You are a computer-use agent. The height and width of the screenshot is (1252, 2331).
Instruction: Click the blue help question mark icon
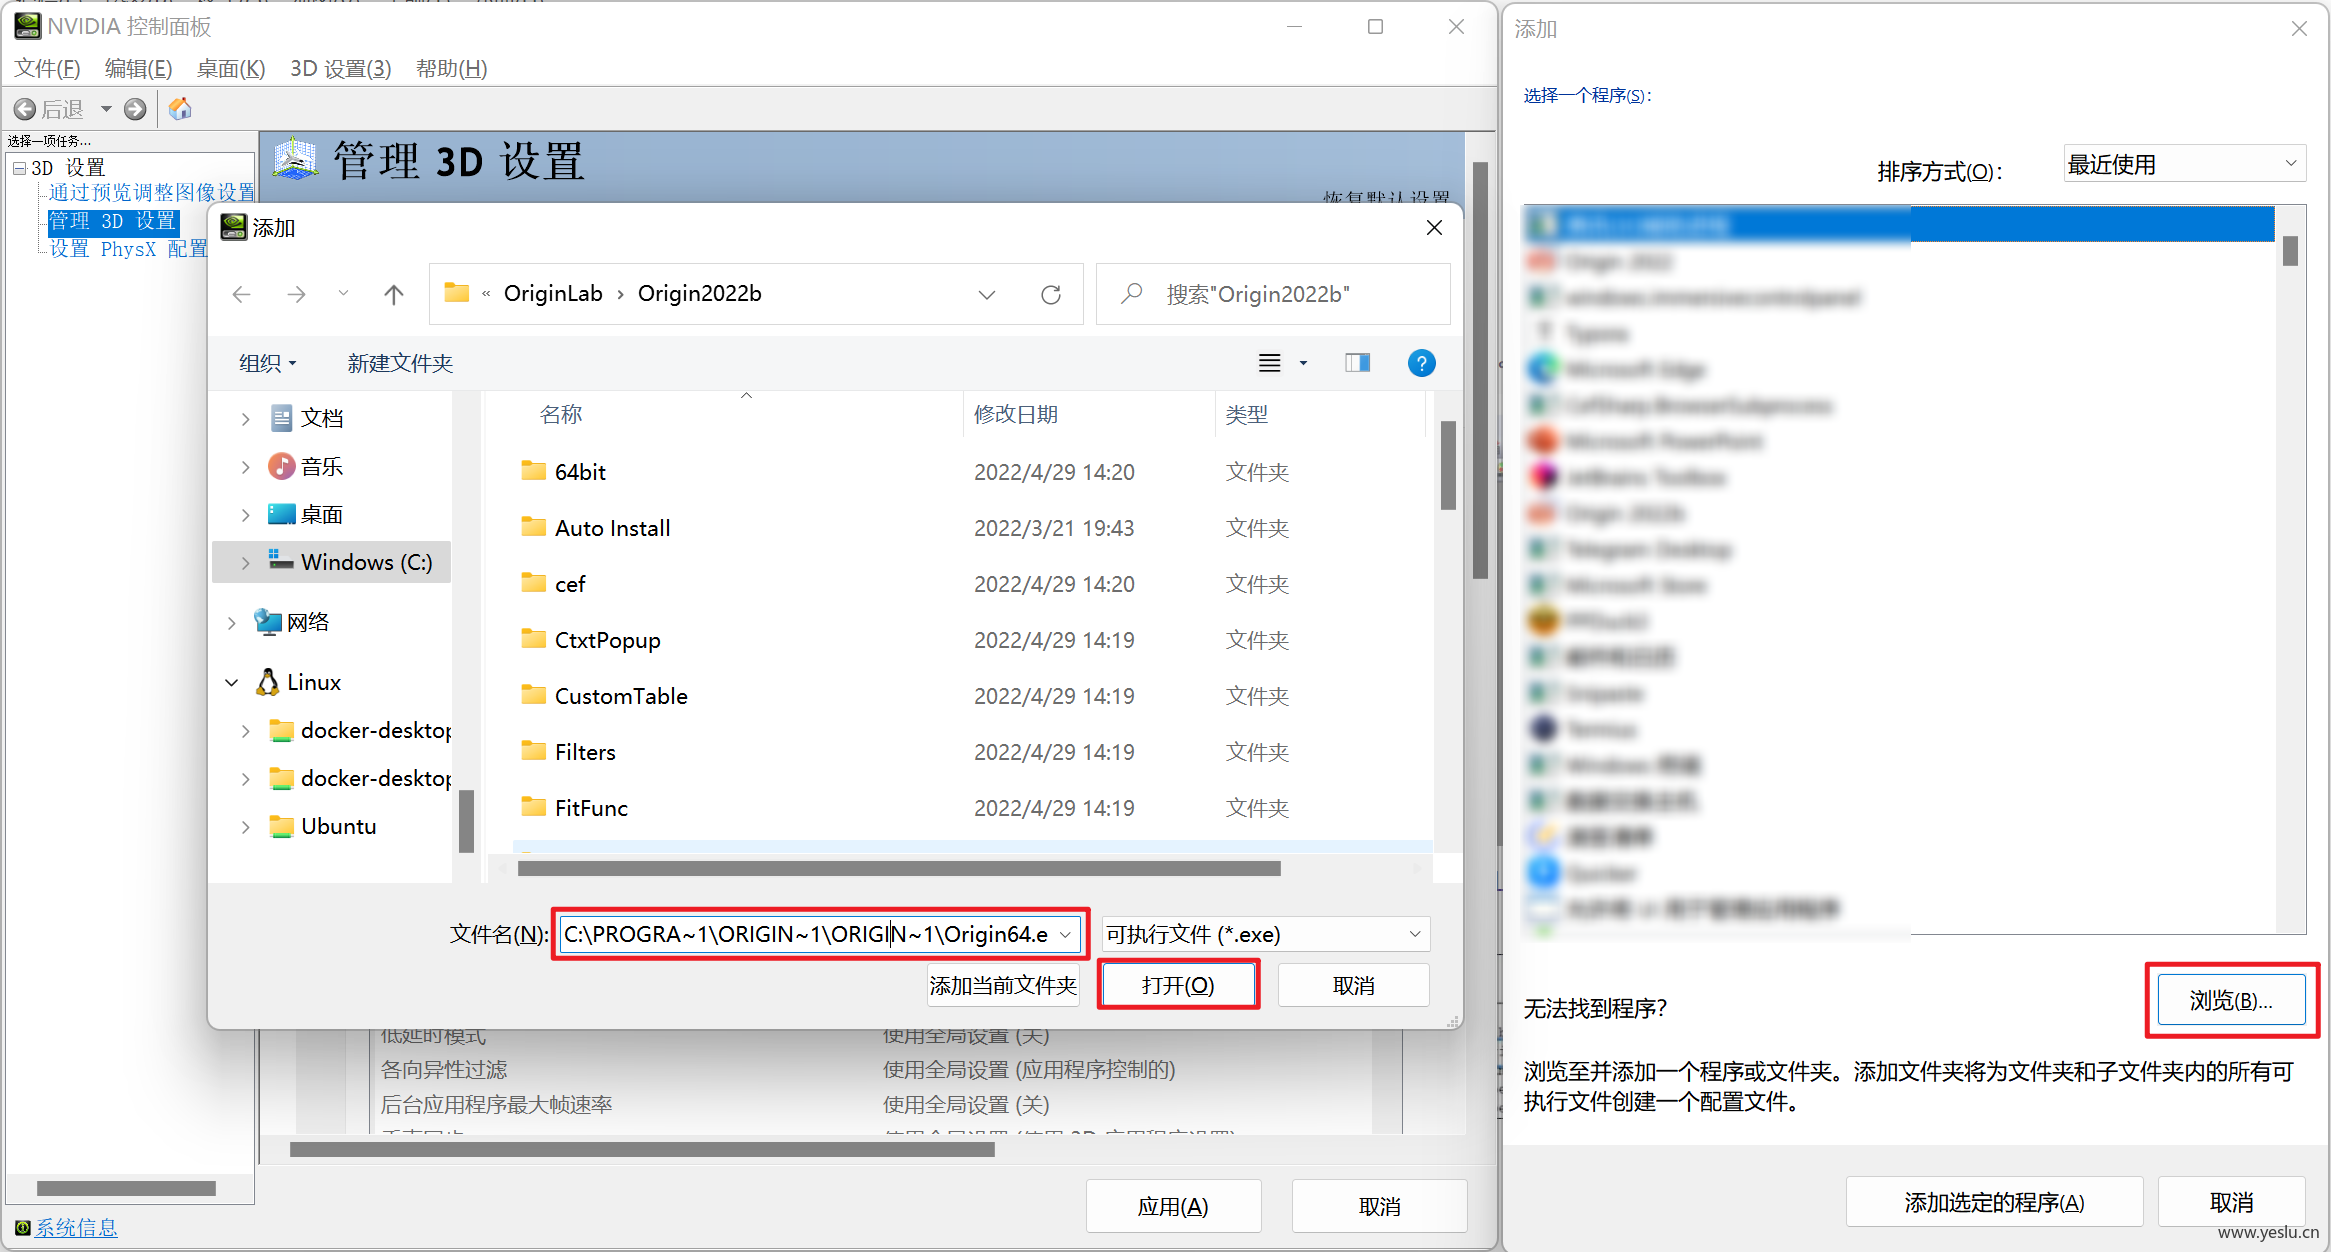(x=1421, y=363)
